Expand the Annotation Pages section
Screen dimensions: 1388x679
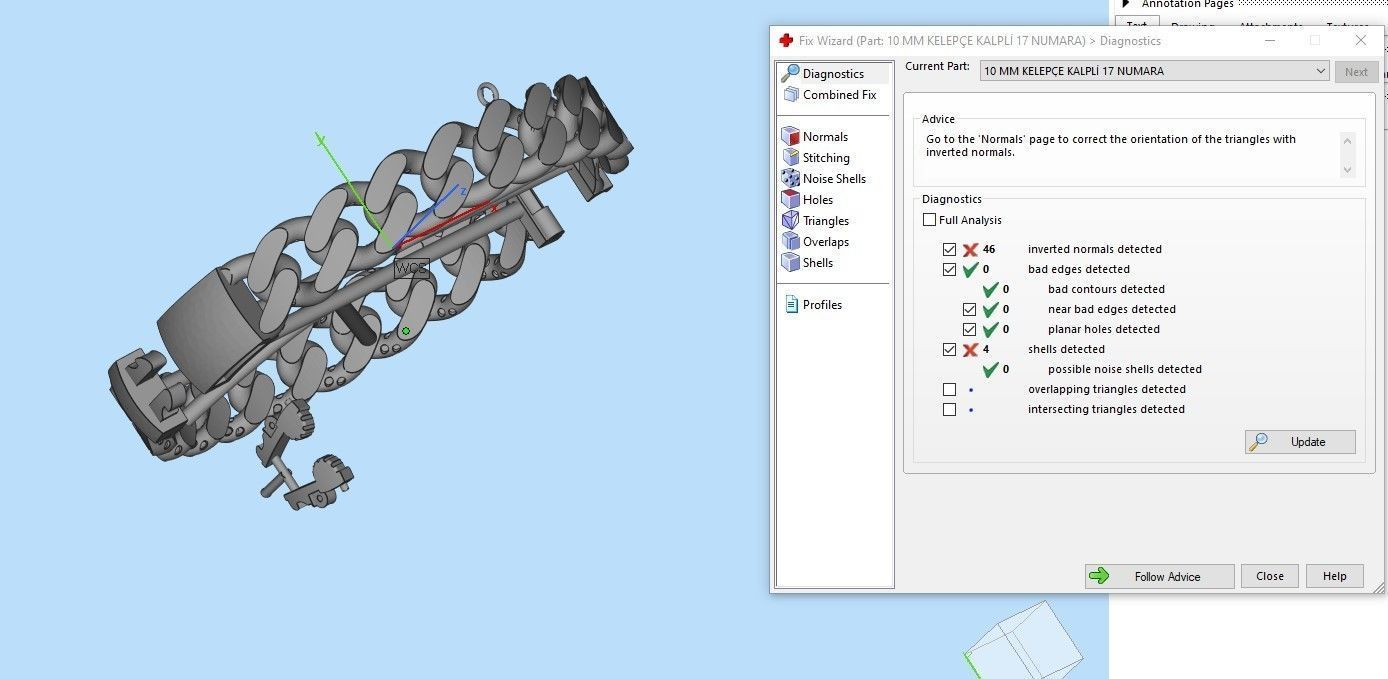coord(1126,4)
